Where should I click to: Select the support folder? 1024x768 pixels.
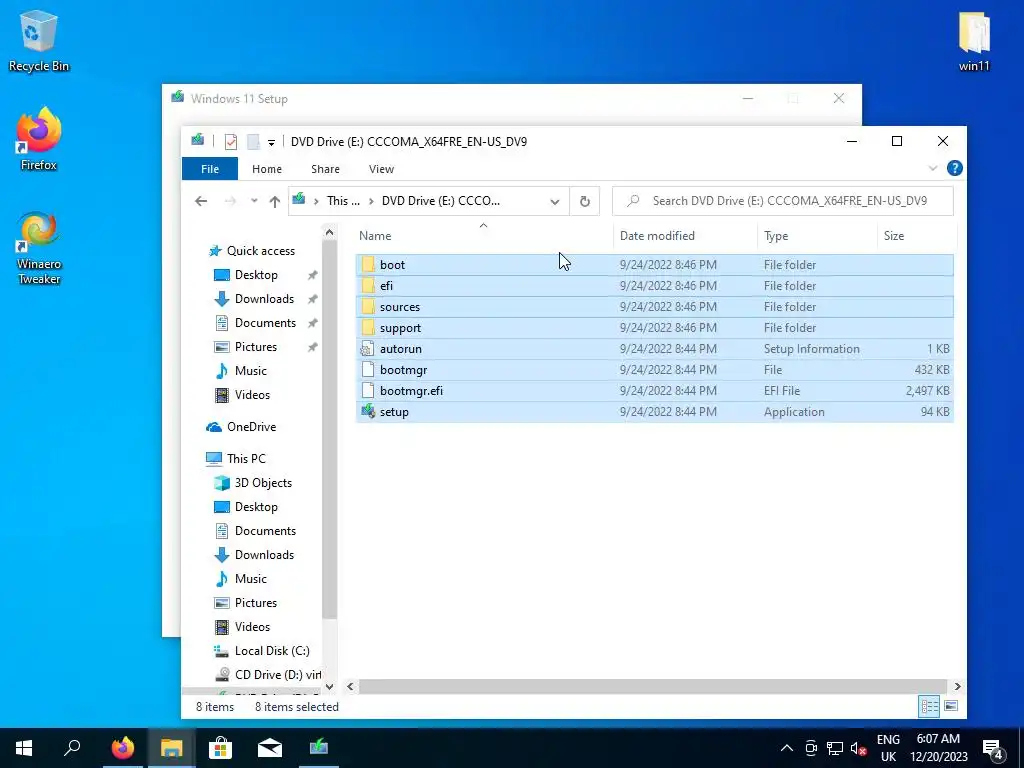[x=654, y=327]
